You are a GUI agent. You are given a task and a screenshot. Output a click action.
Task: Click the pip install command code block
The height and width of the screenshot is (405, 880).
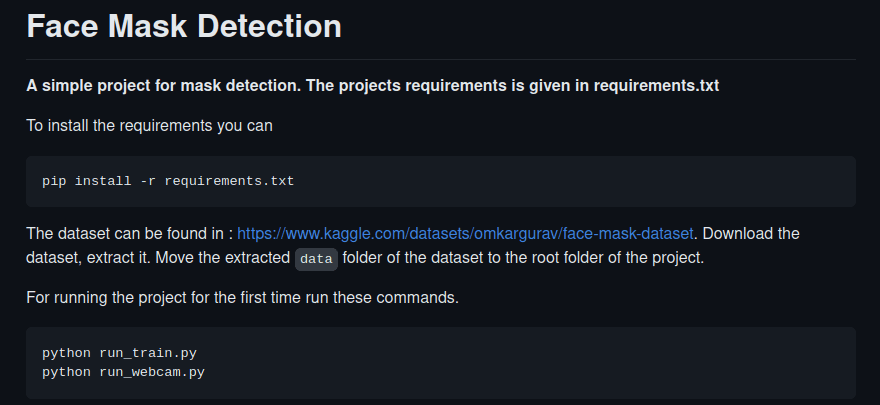(x=441, y=181)
